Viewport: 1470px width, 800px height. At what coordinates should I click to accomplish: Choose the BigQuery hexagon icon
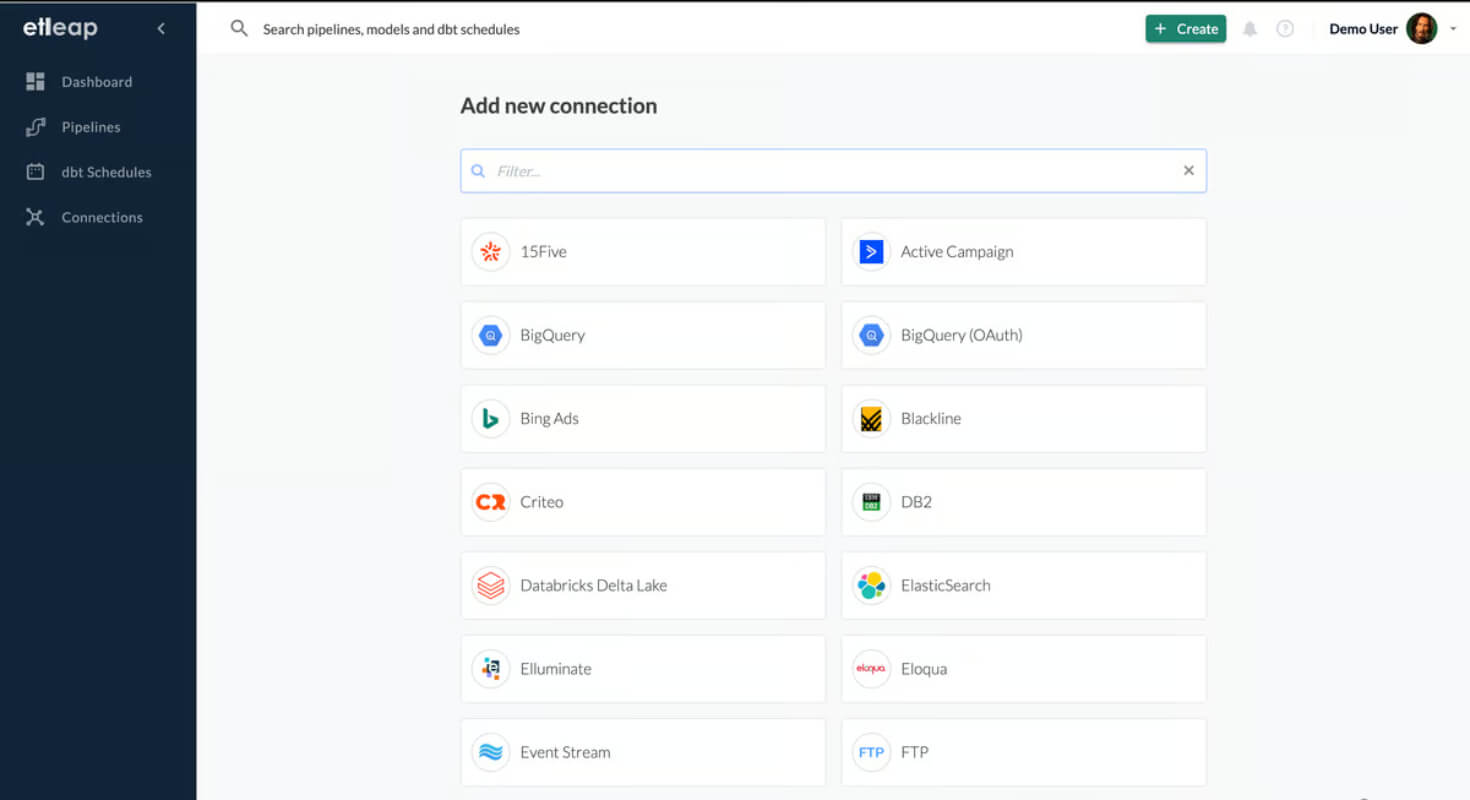coord(490,335)
